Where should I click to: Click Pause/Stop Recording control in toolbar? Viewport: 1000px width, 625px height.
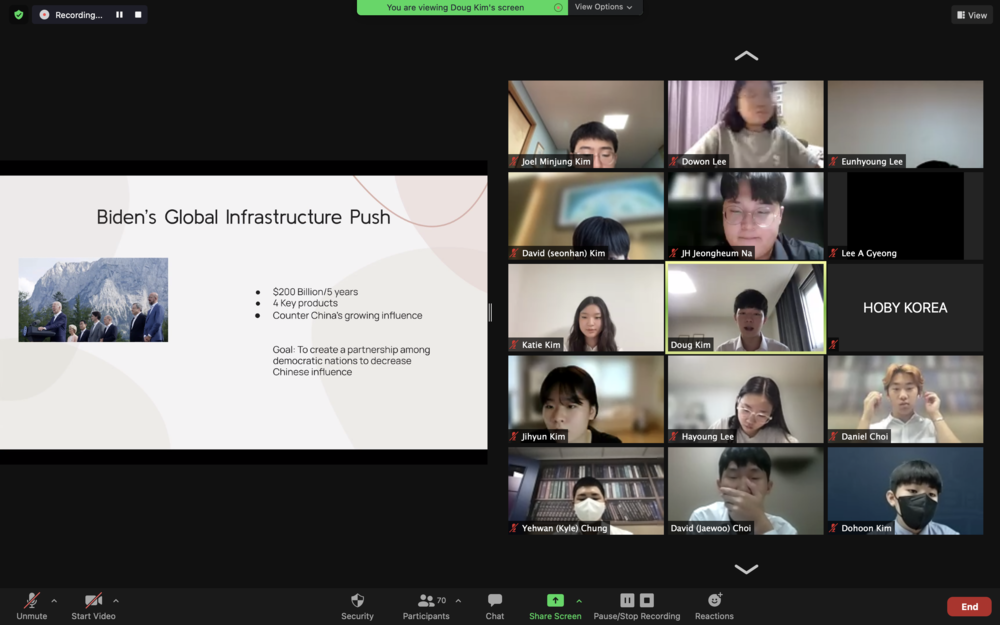click(x=636, y=607)
